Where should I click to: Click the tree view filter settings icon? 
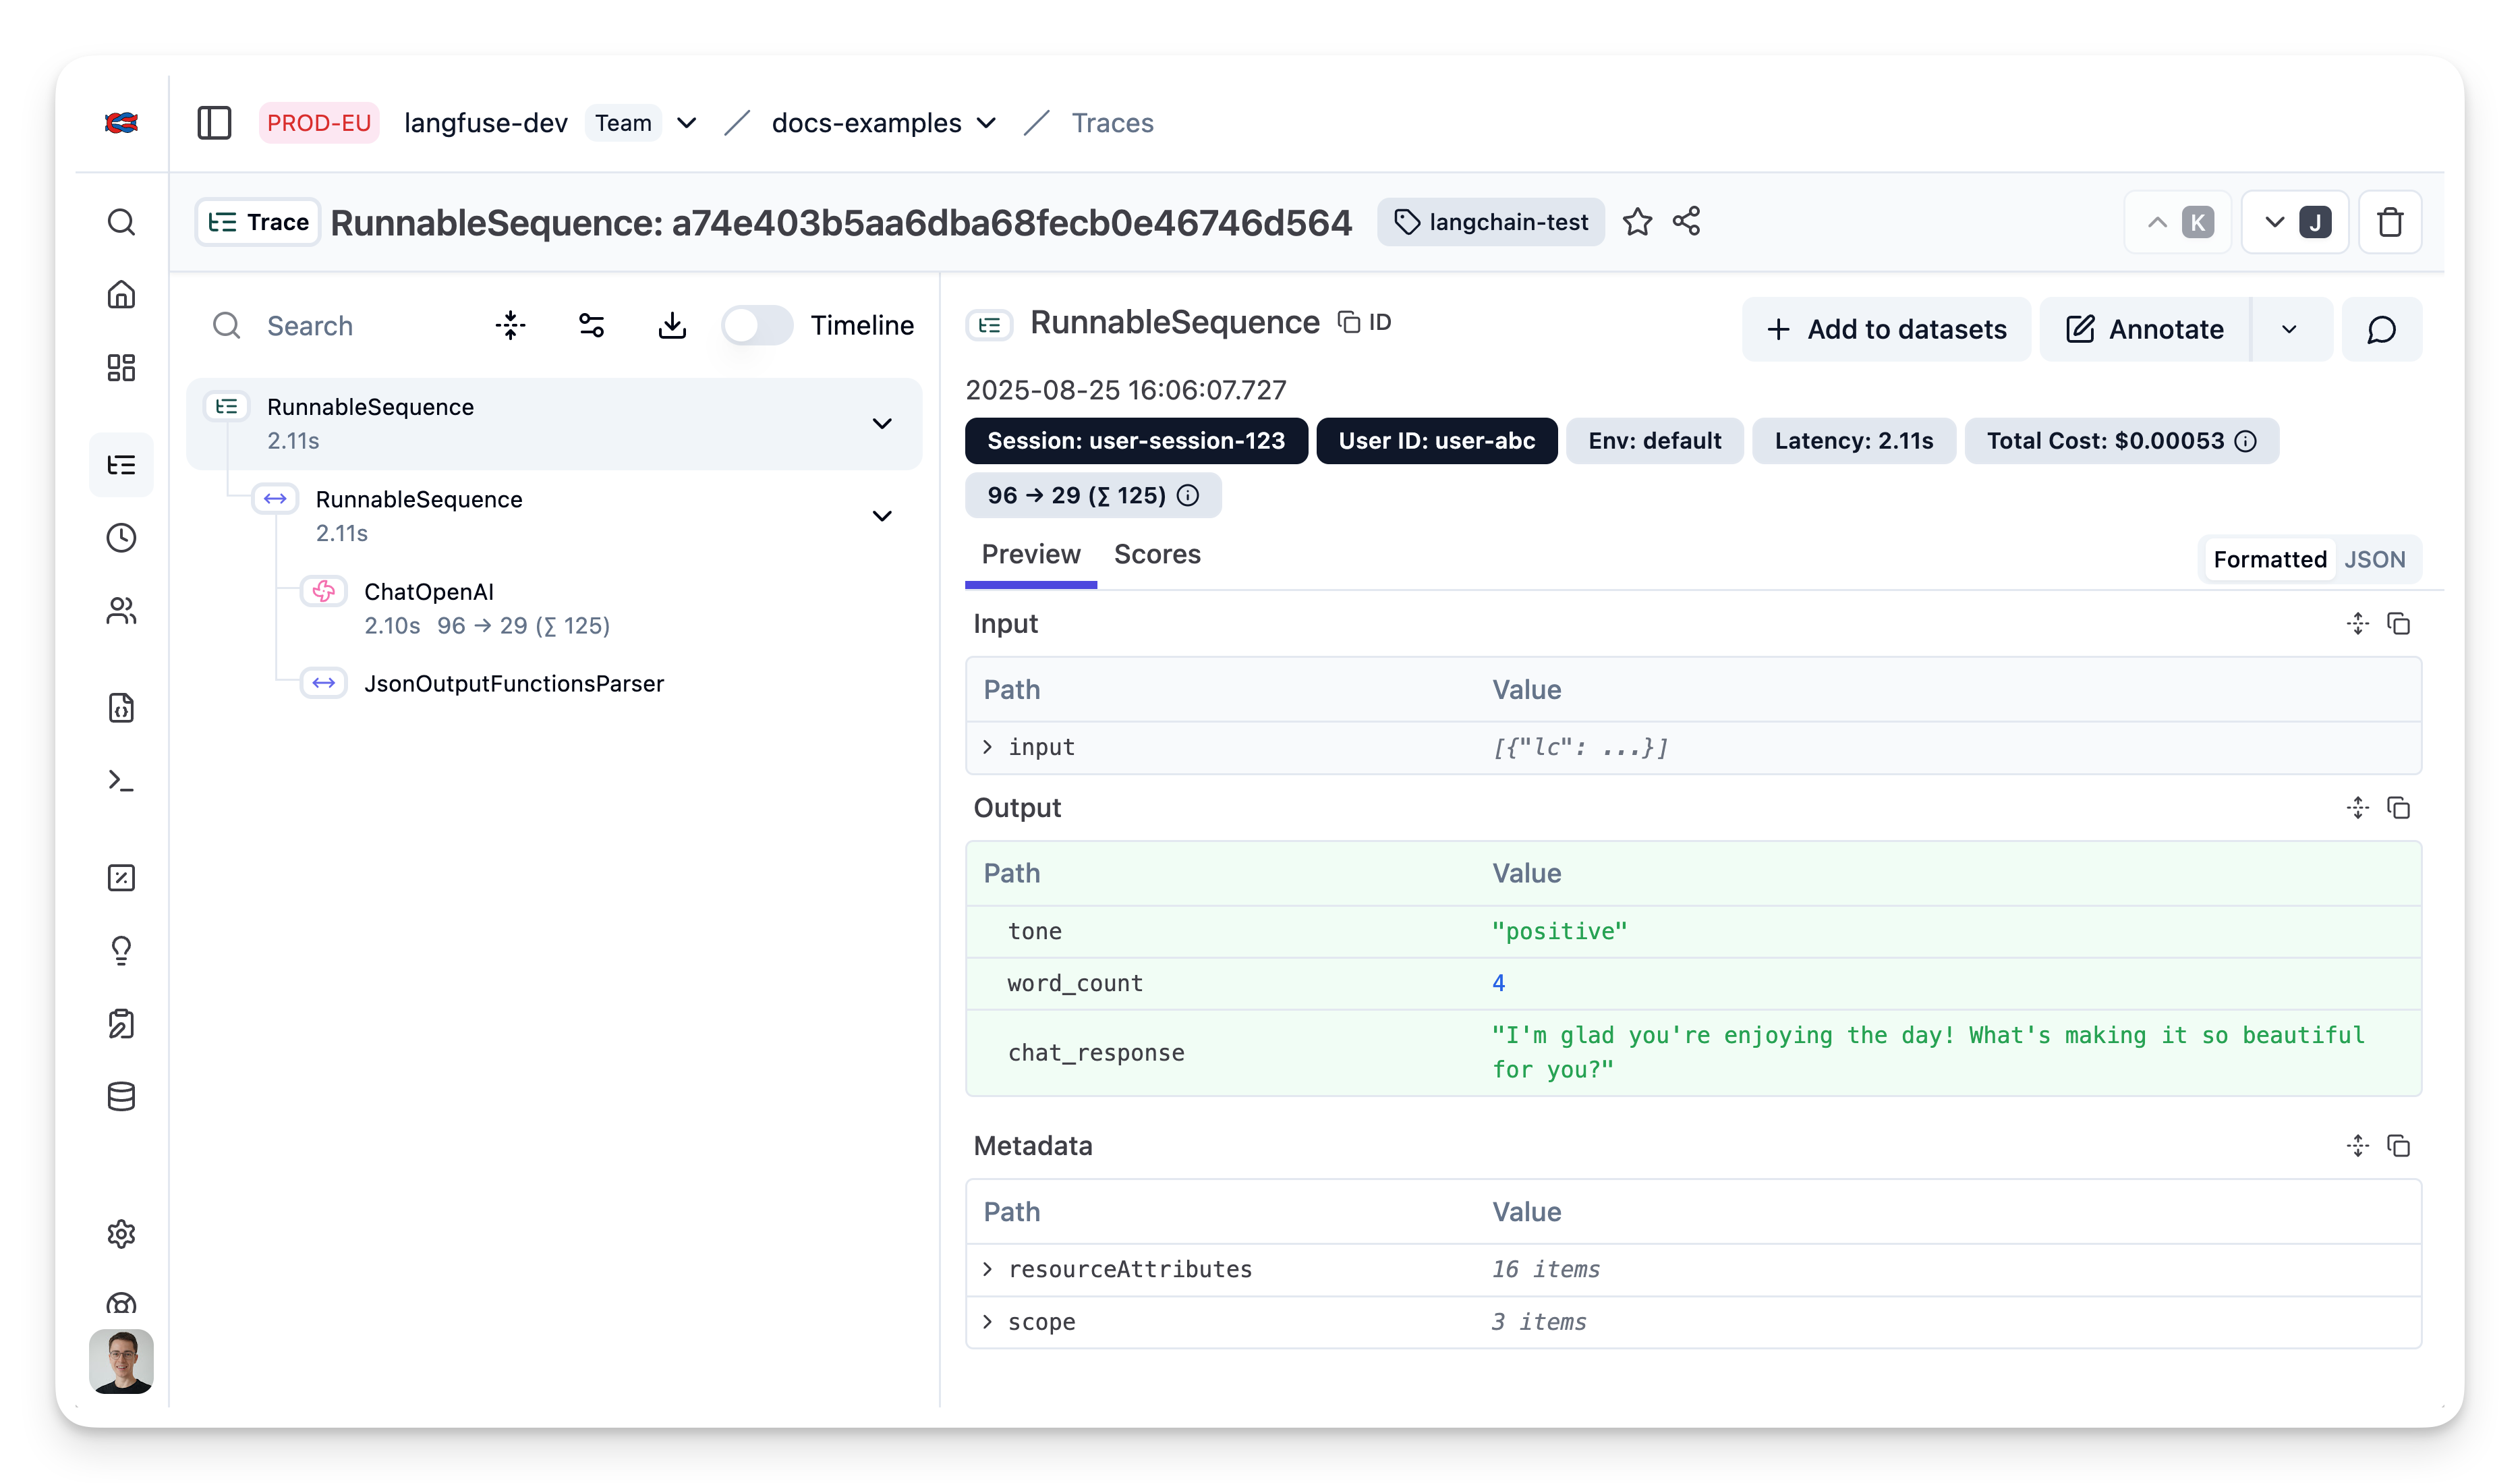click(591, 325)
